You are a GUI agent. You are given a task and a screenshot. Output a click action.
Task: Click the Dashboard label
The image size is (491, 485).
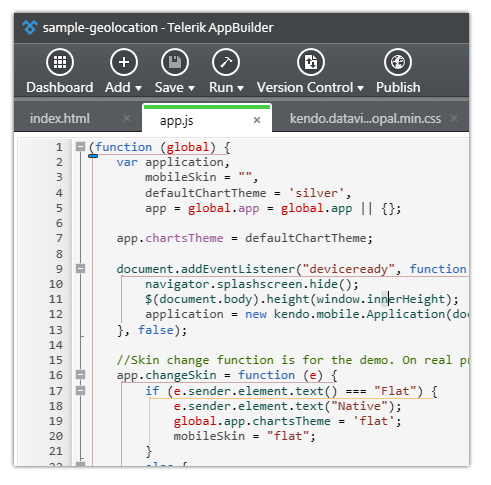pos(60,87)
